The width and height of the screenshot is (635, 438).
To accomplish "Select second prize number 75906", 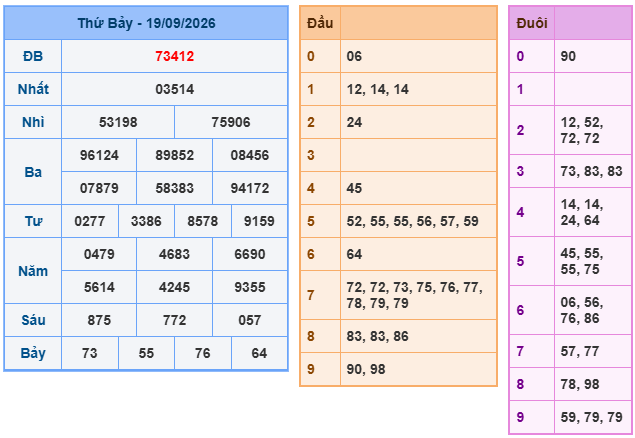I will pos(231,122).
